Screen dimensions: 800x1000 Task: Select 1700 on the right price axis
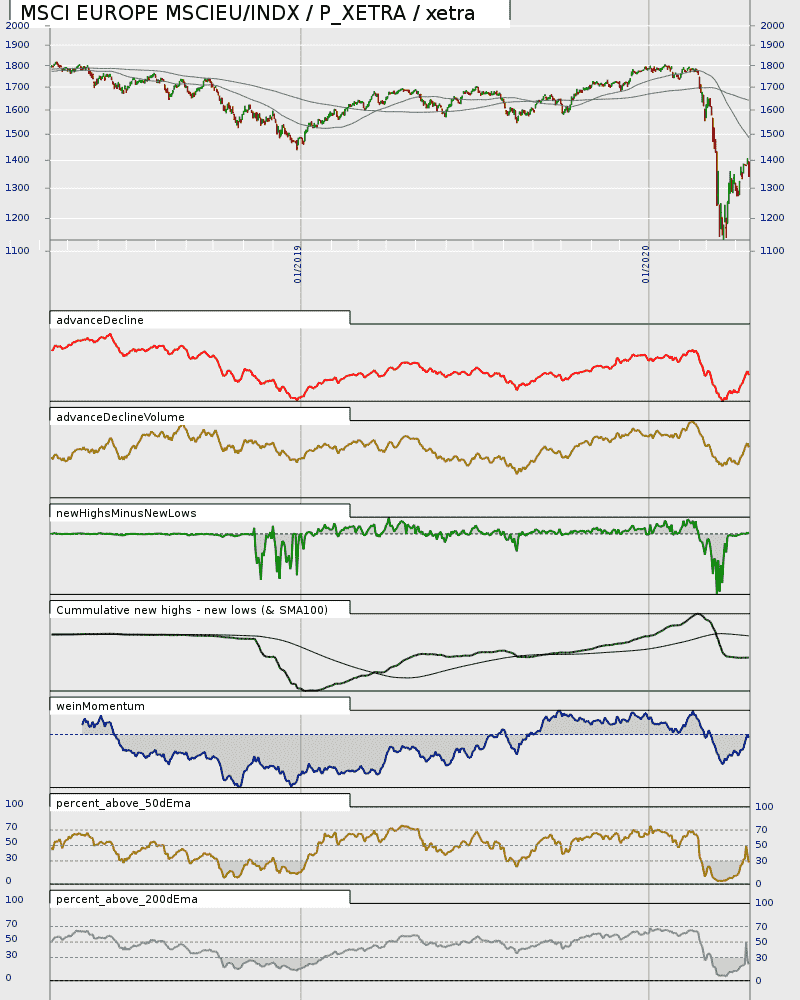[772, 87]
